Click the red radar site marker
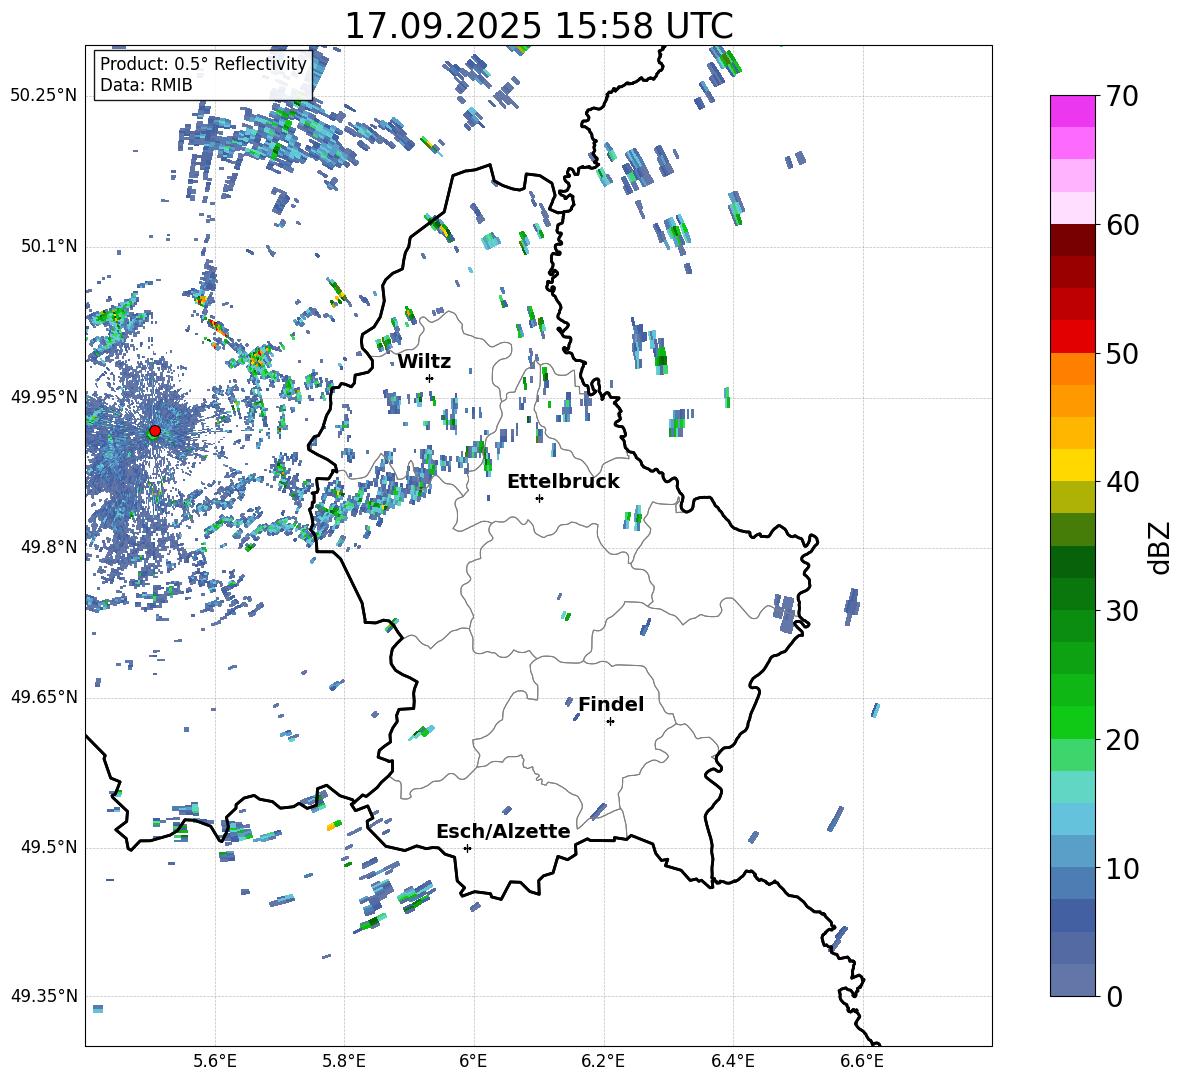This screenshot has width=1184, height=1081. (155, 430)
